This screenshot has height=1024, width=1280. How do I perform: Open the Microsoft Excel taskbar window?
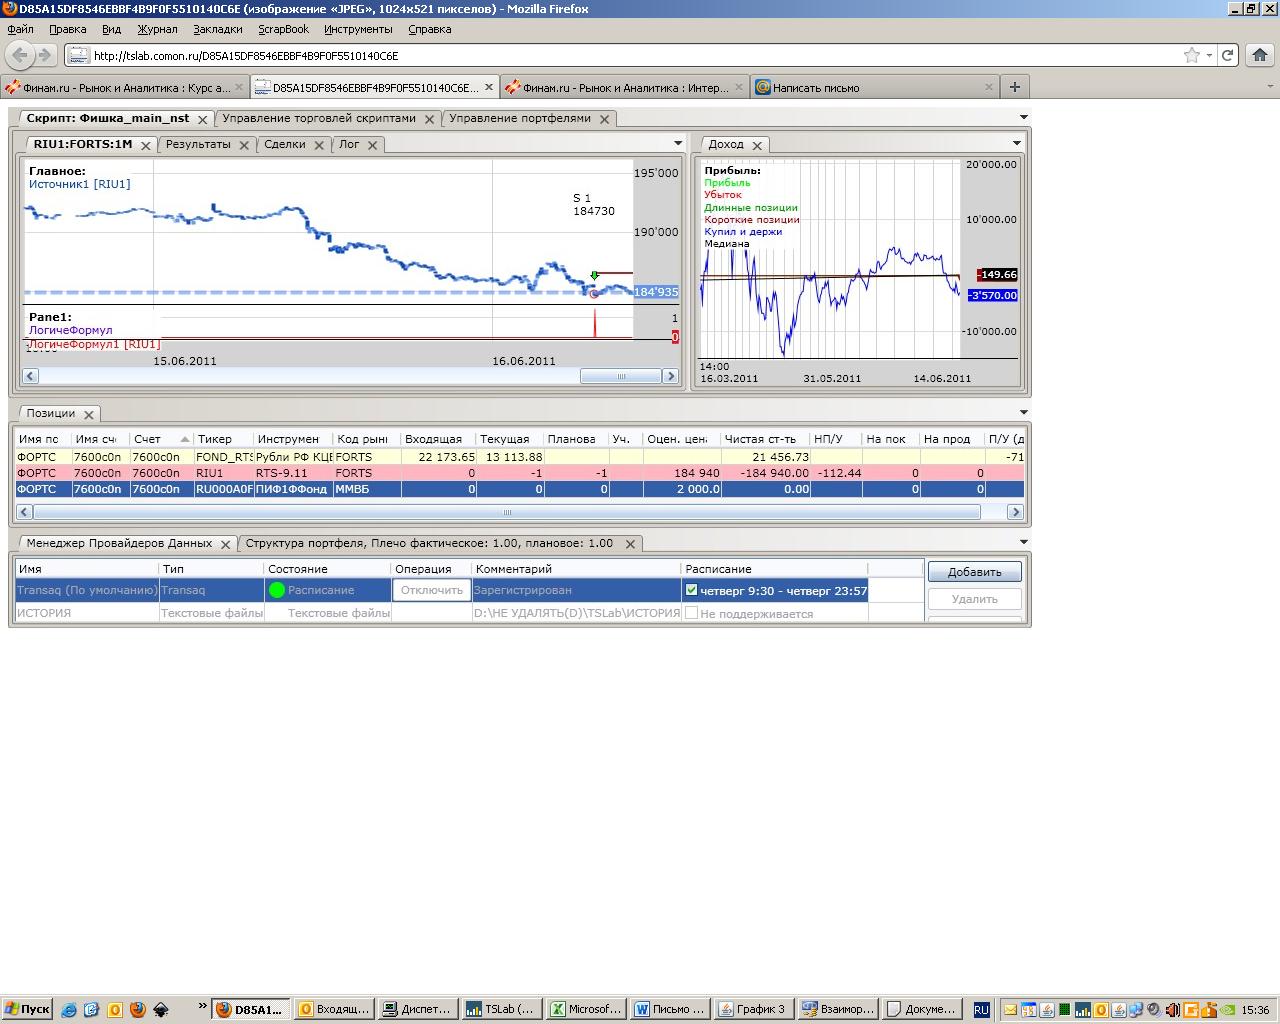coord(585,1009)
